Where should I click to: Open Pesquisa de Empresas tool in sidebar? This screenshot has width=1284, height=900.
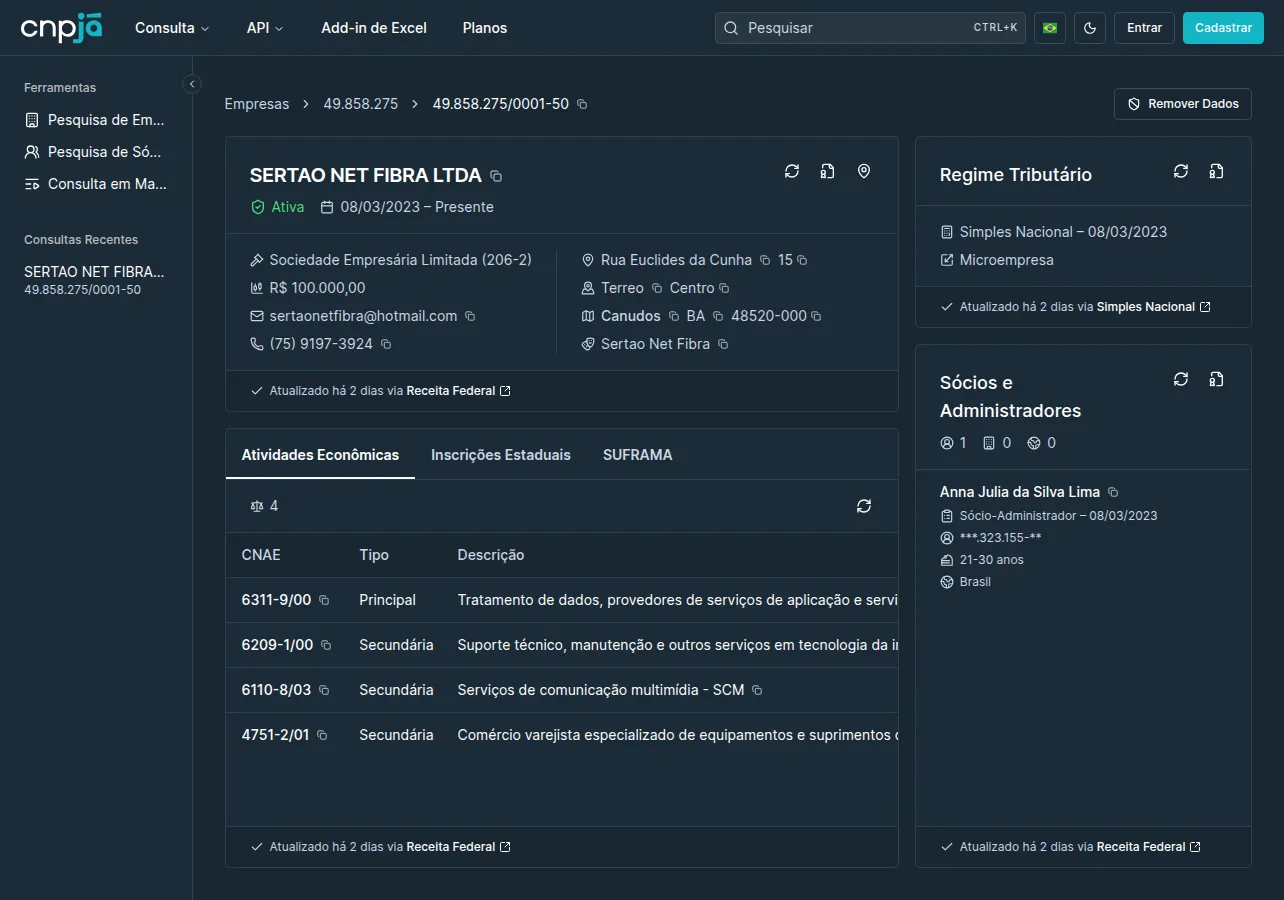96,120
